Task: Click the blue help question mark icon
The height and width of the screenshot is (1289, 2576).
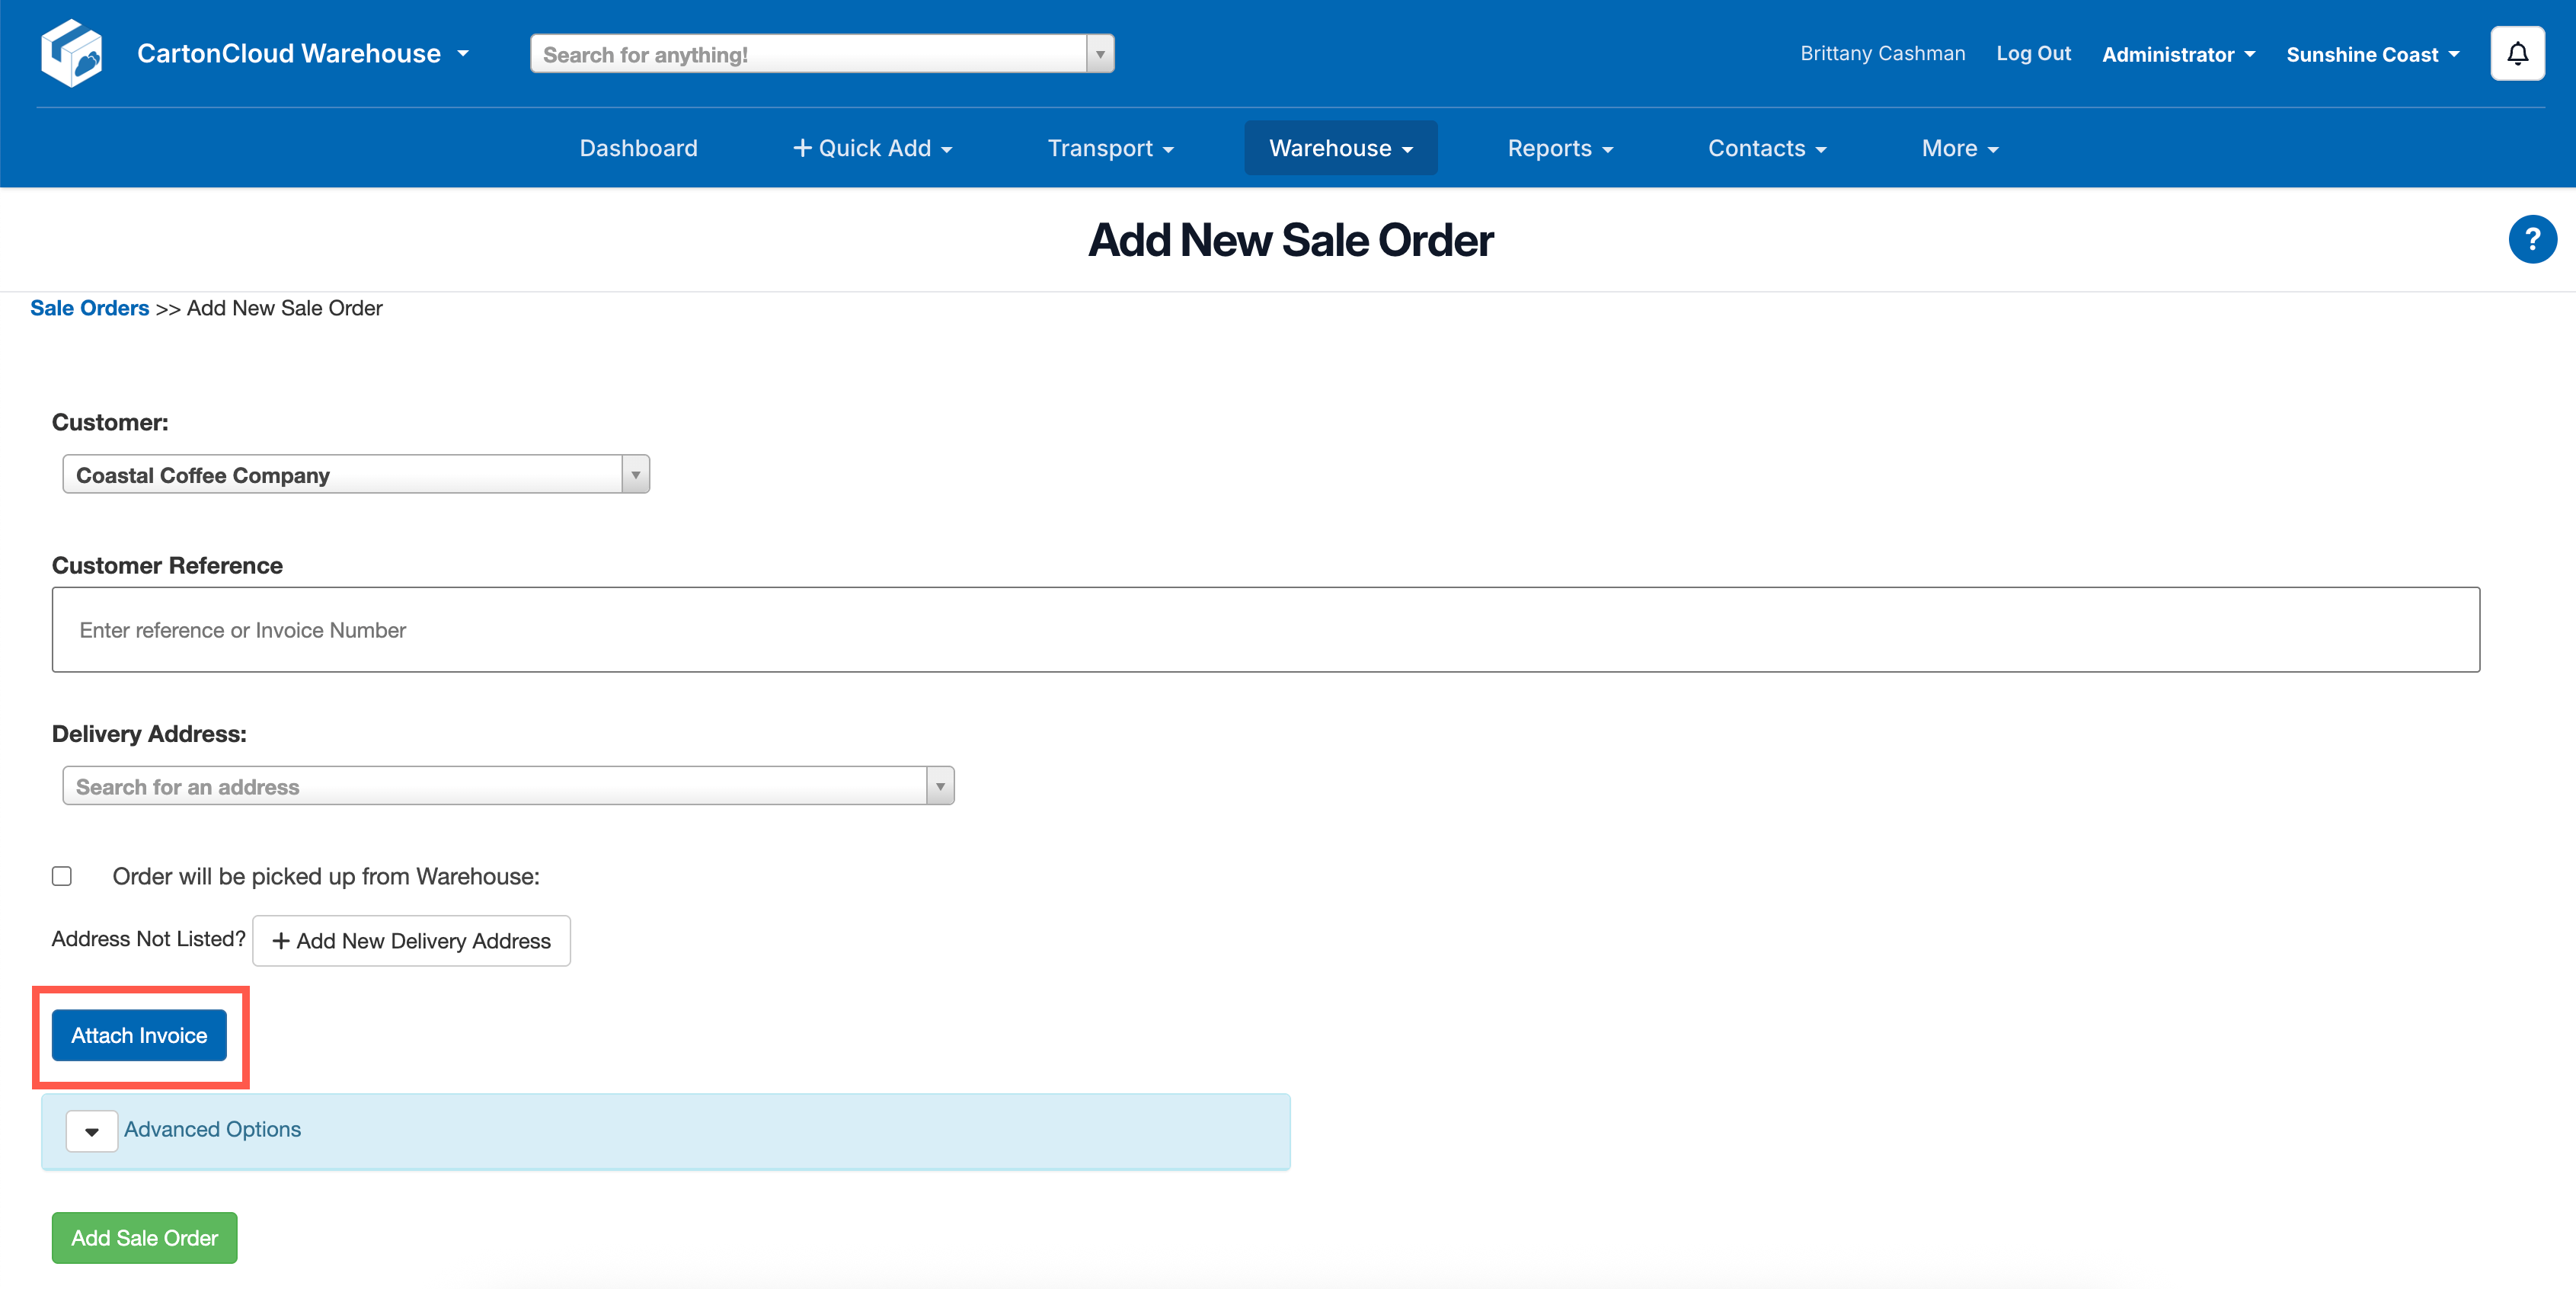Action: tap(2531, 240)
